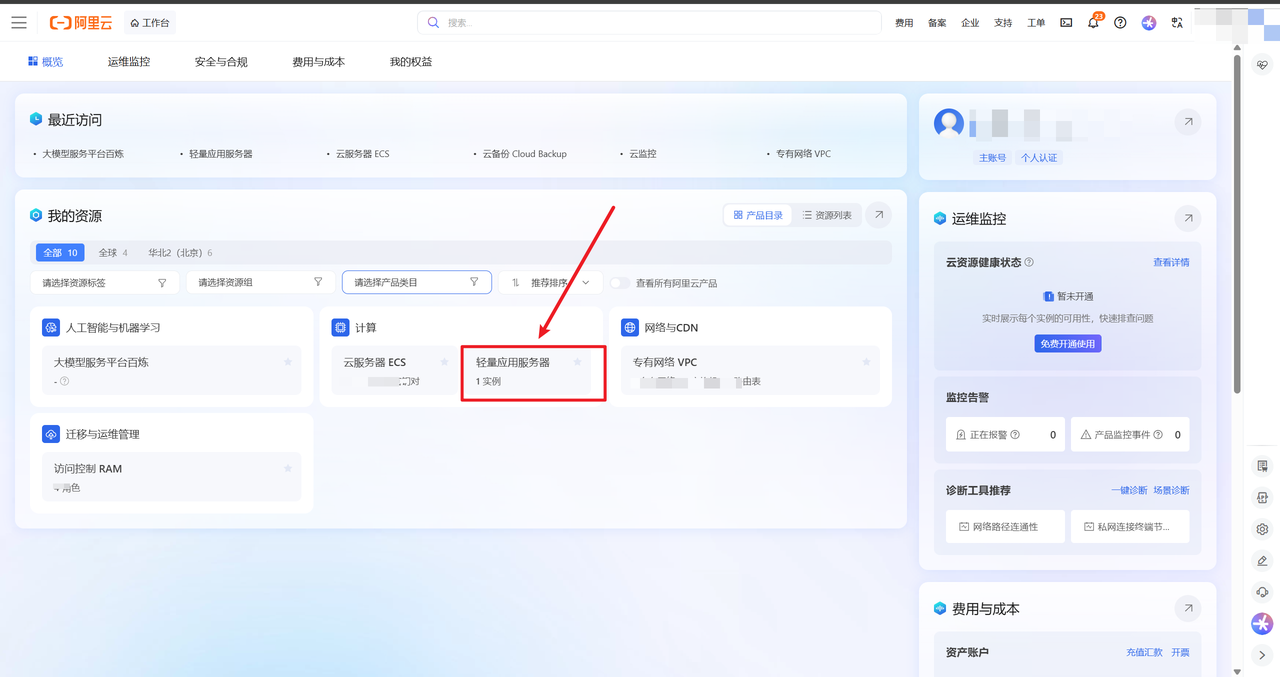Open the hamburger navigation menu
The height and width of the screenshot is (677, 1280).
(19, 22)
